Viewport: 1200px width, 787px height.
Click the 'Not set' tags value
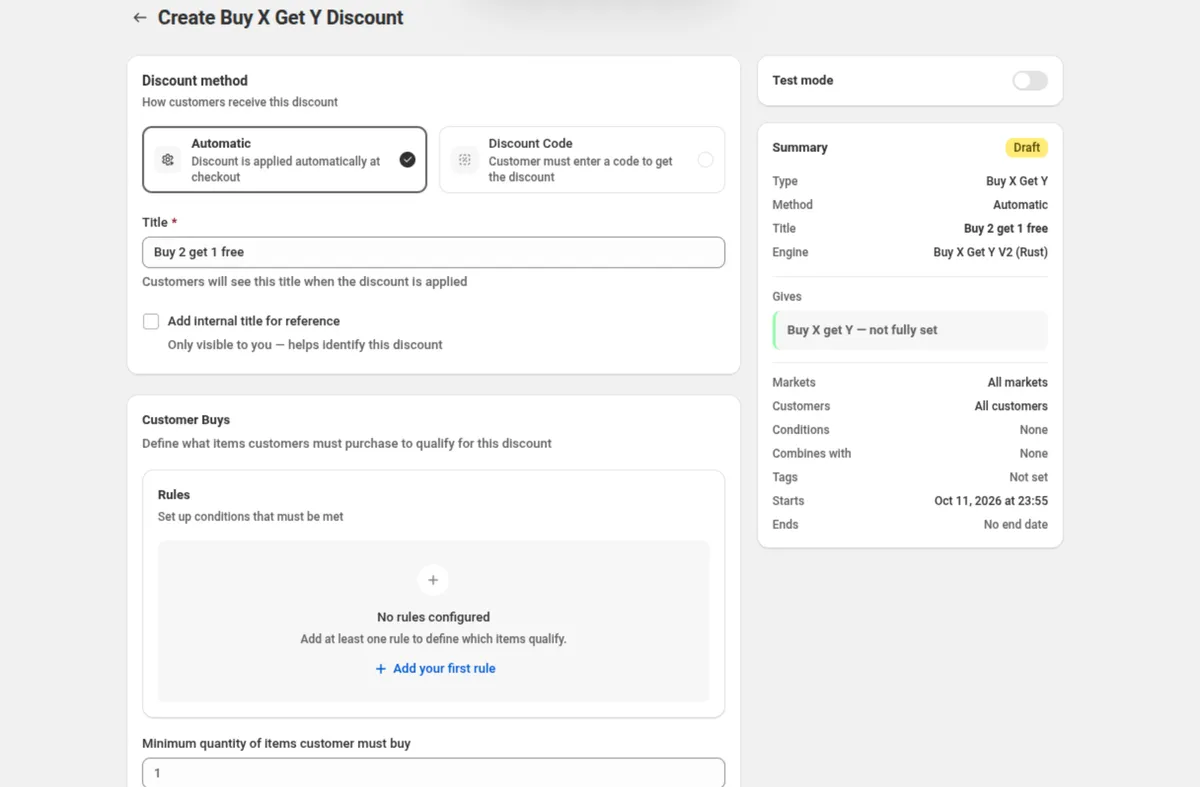coord(1028,477)
